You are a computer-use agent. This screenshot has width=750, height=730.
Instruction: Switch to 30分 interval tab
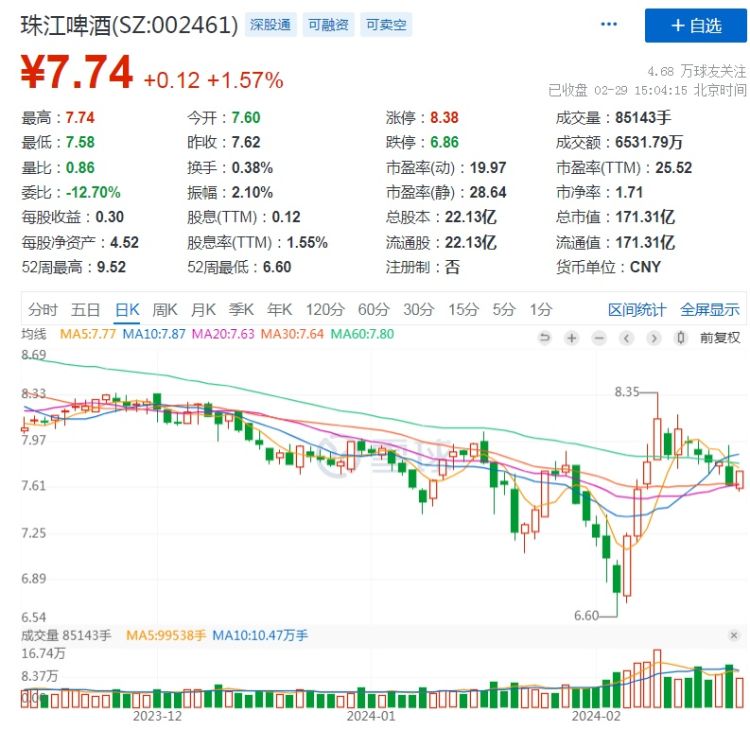pyautogui.click(x=419, y=310)
